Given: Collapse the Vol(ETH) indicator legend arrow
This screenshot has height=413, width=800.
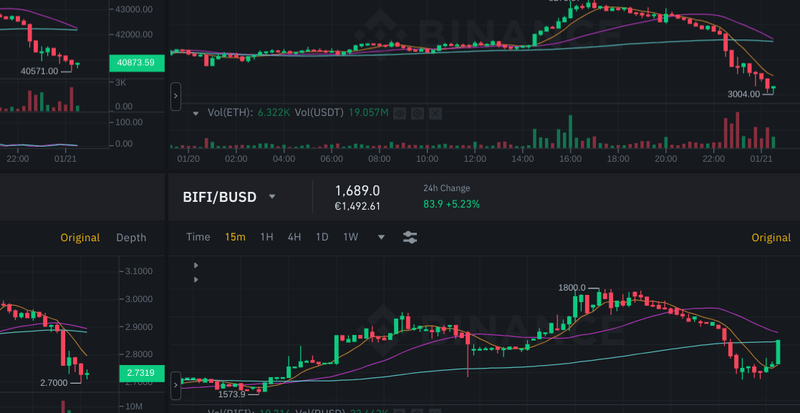Looking at the screenshot, I should 196,113.
